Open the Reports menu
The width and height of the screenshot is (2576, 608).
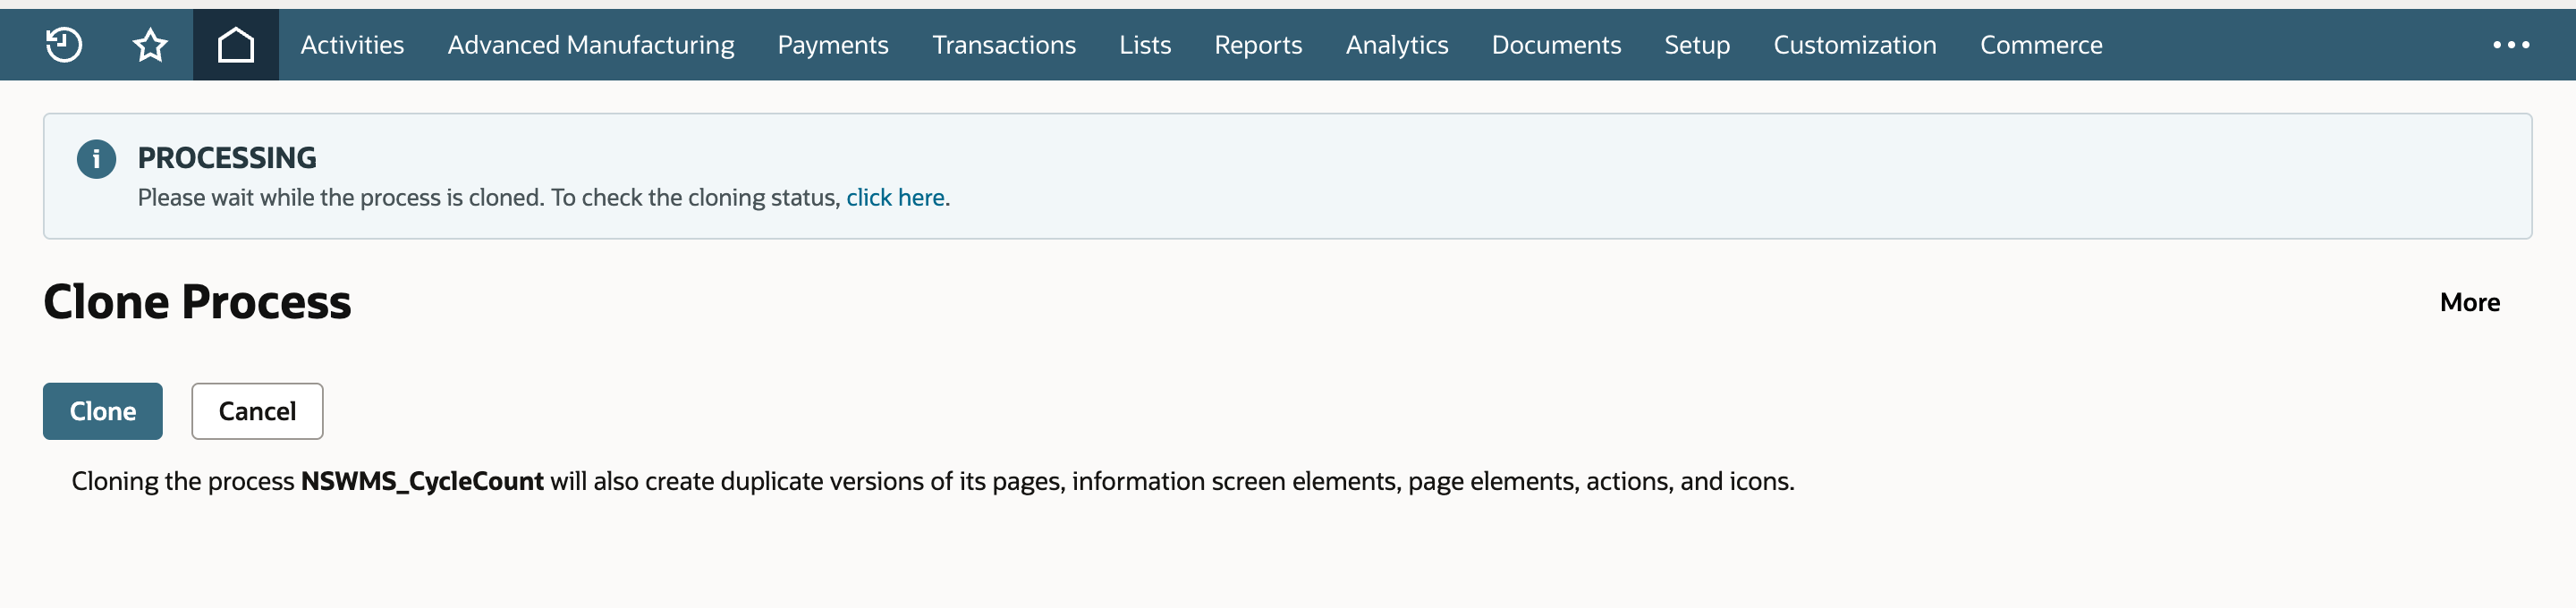pyautogui.click(x=1258, y=45)
